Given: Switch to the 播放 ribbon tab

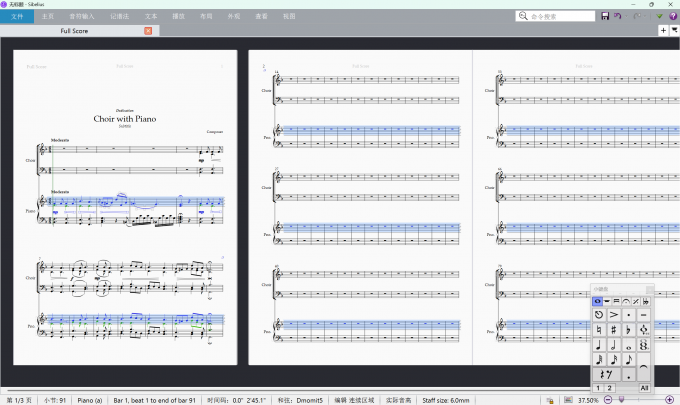Looking at the screenshot, I should click(x=178, y=16).
